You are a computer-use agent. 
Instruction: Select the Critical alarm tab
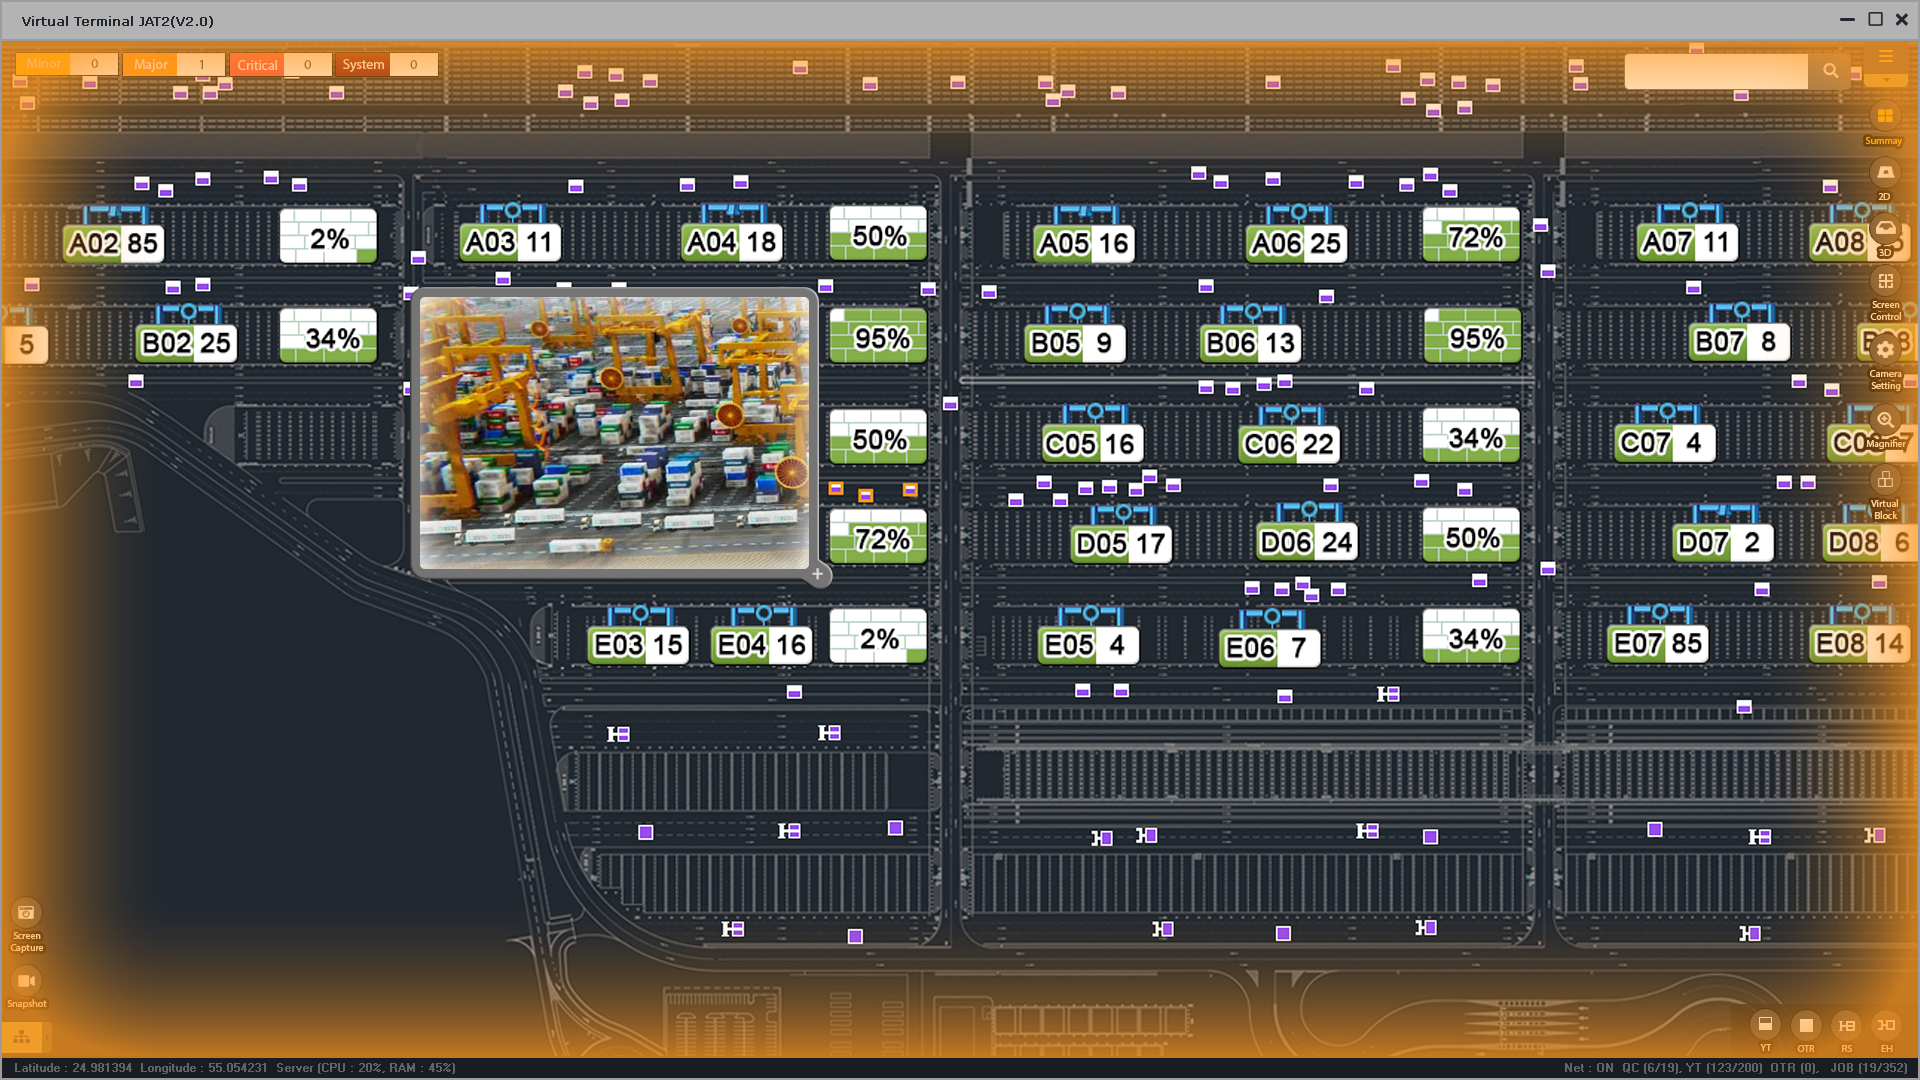(x=257, y=65)
